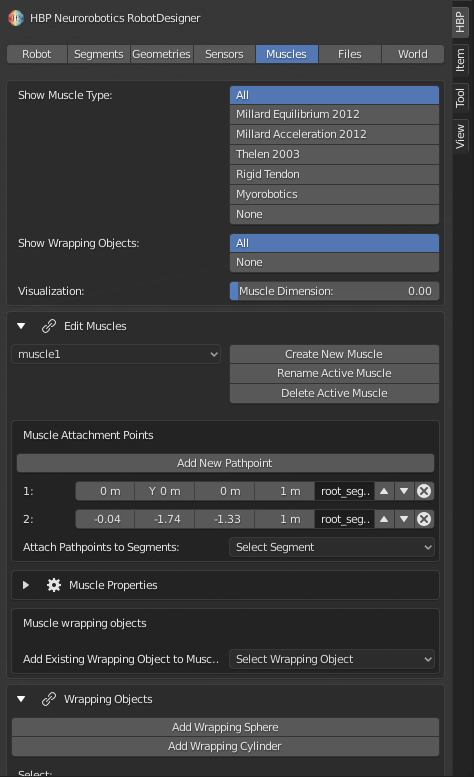The width and height of the screenshot is (474, 777).
Task: Delete pathpoint 2 using the X icon
Action: click(x=424, y=519)
